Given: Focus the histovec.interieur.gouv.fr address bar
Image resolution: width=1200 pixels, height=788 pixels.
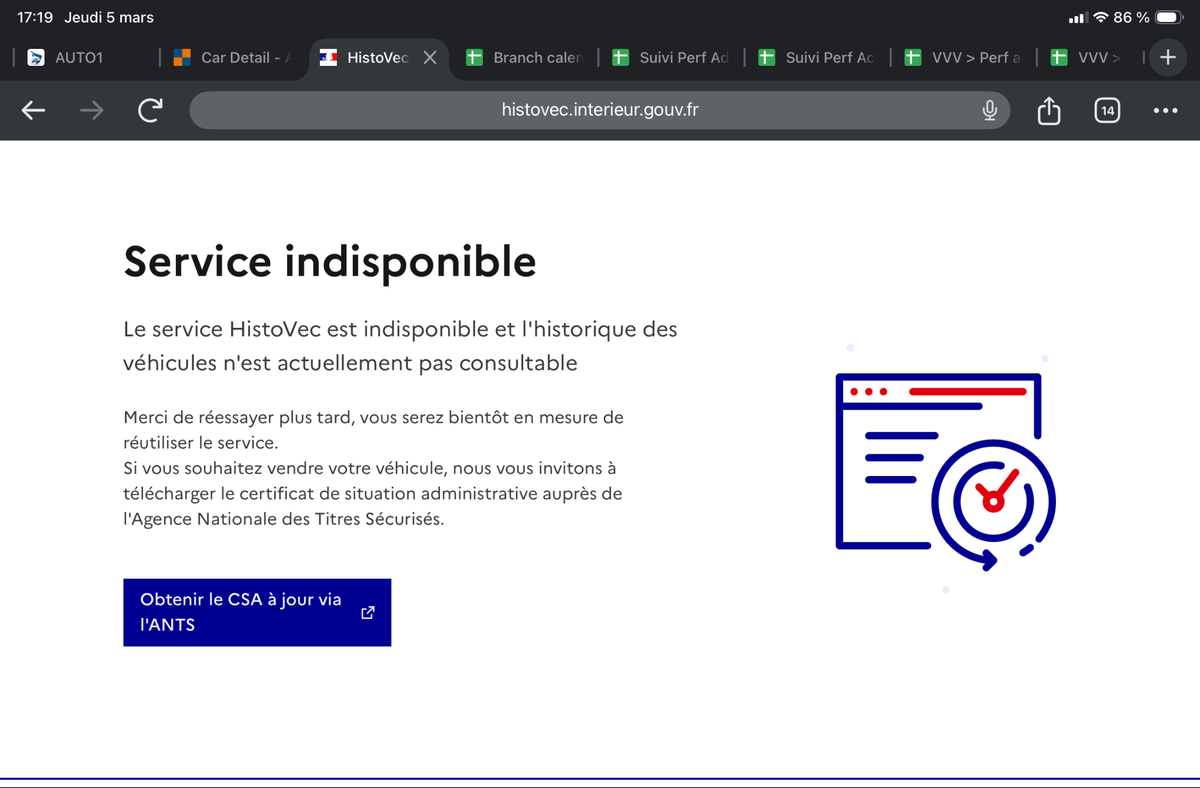Looking at the screenshot, I should [x=598, y=110].
